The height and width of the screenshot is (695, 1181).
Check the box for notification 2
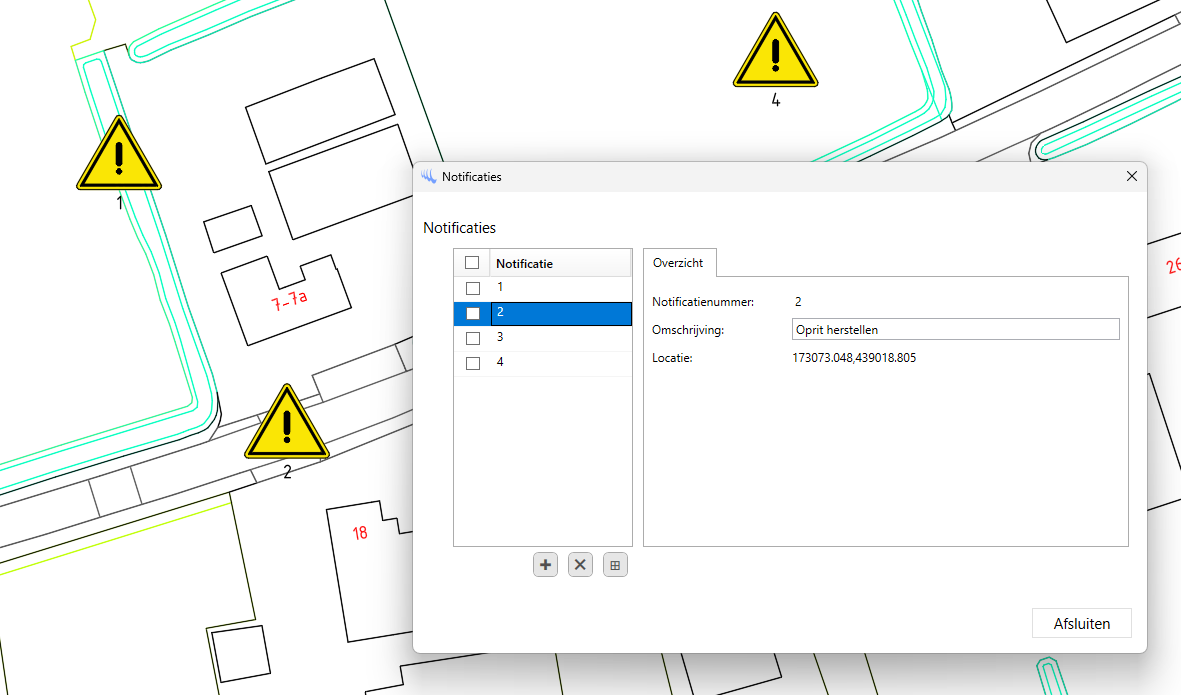coord(473,313)
